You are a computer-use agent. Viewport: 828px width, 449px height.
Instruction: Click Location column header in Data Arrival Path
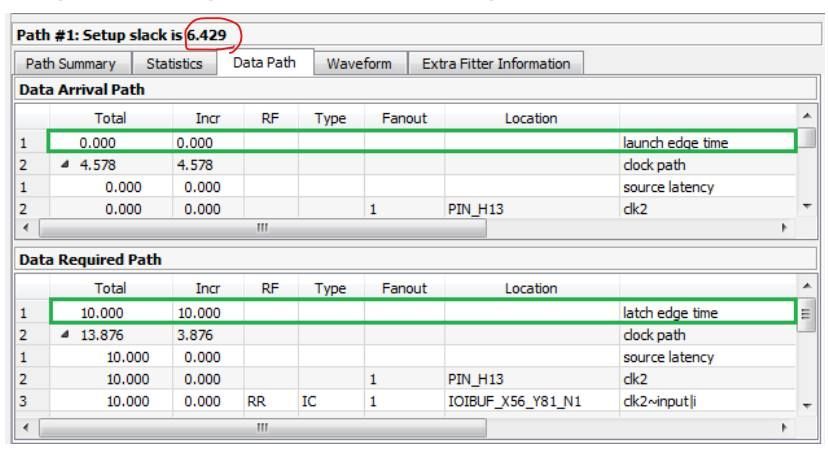pos(531,118)
